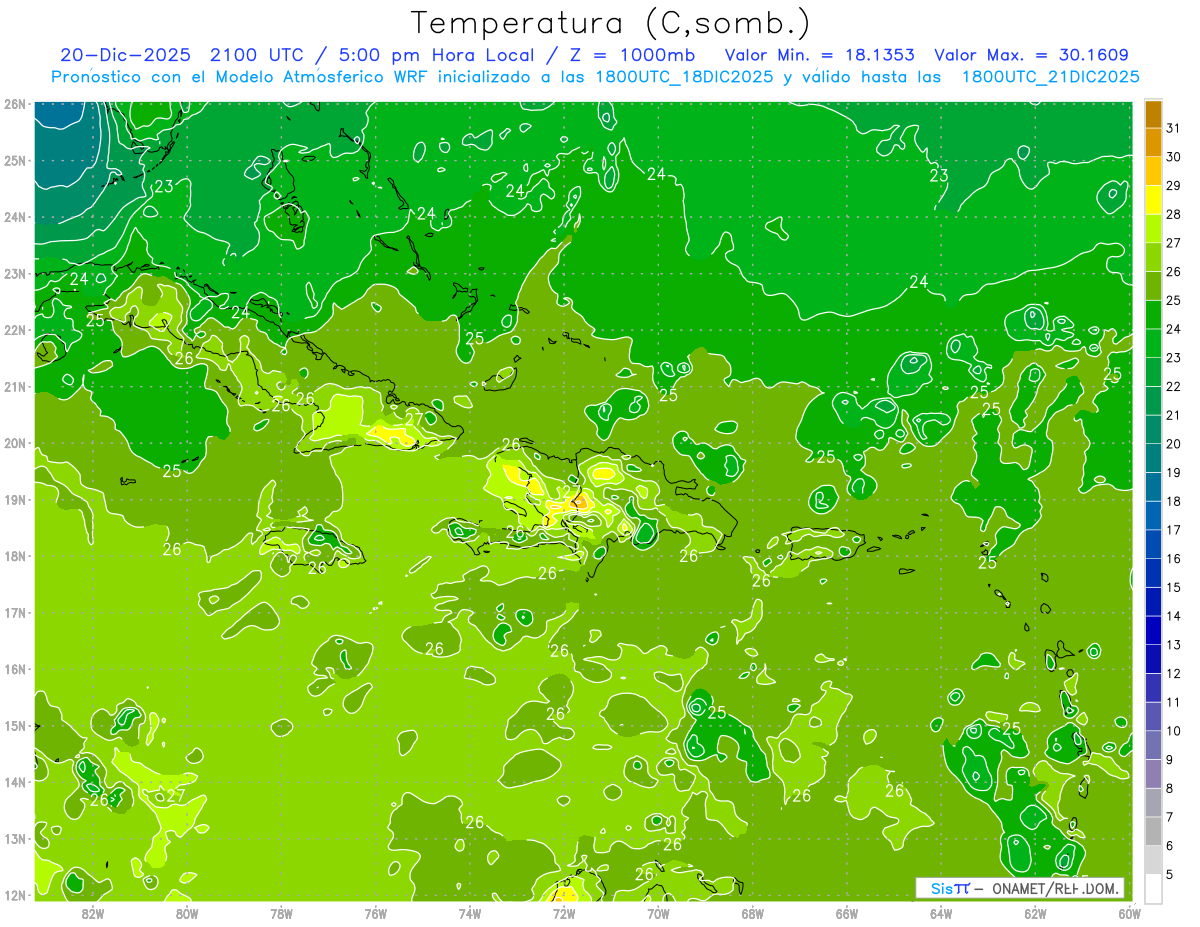Click the 20N latitude axis label
Image resolution: width=1200 pixels, height=927 pixels.
point(15,443)
